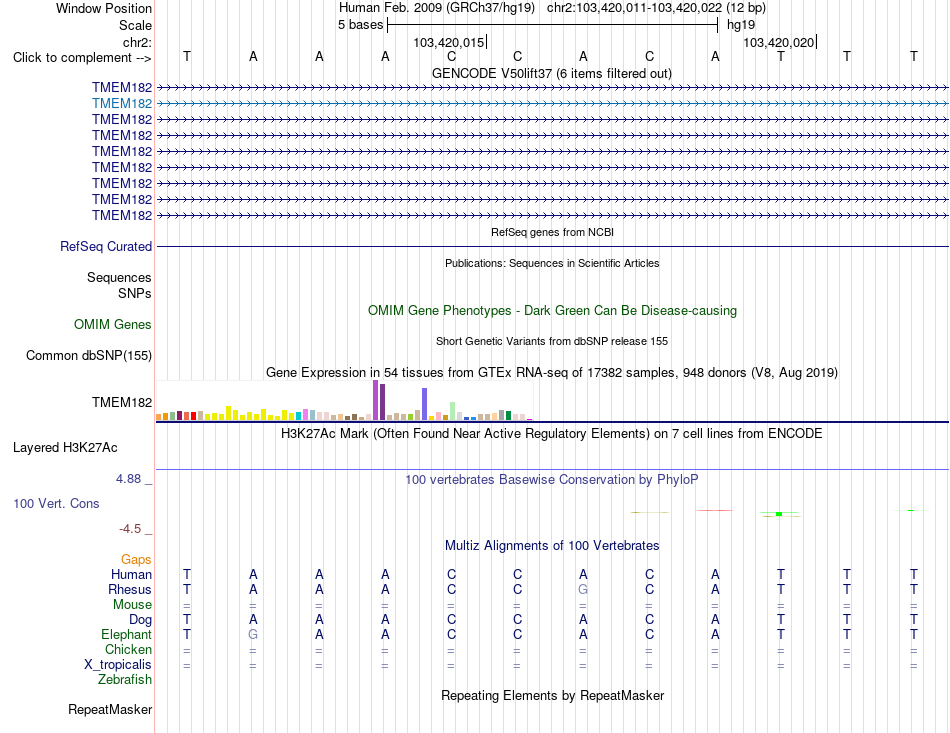Select the Chicken alignment row label
Viewport: 950px width, 733px height.
[128, 649]
